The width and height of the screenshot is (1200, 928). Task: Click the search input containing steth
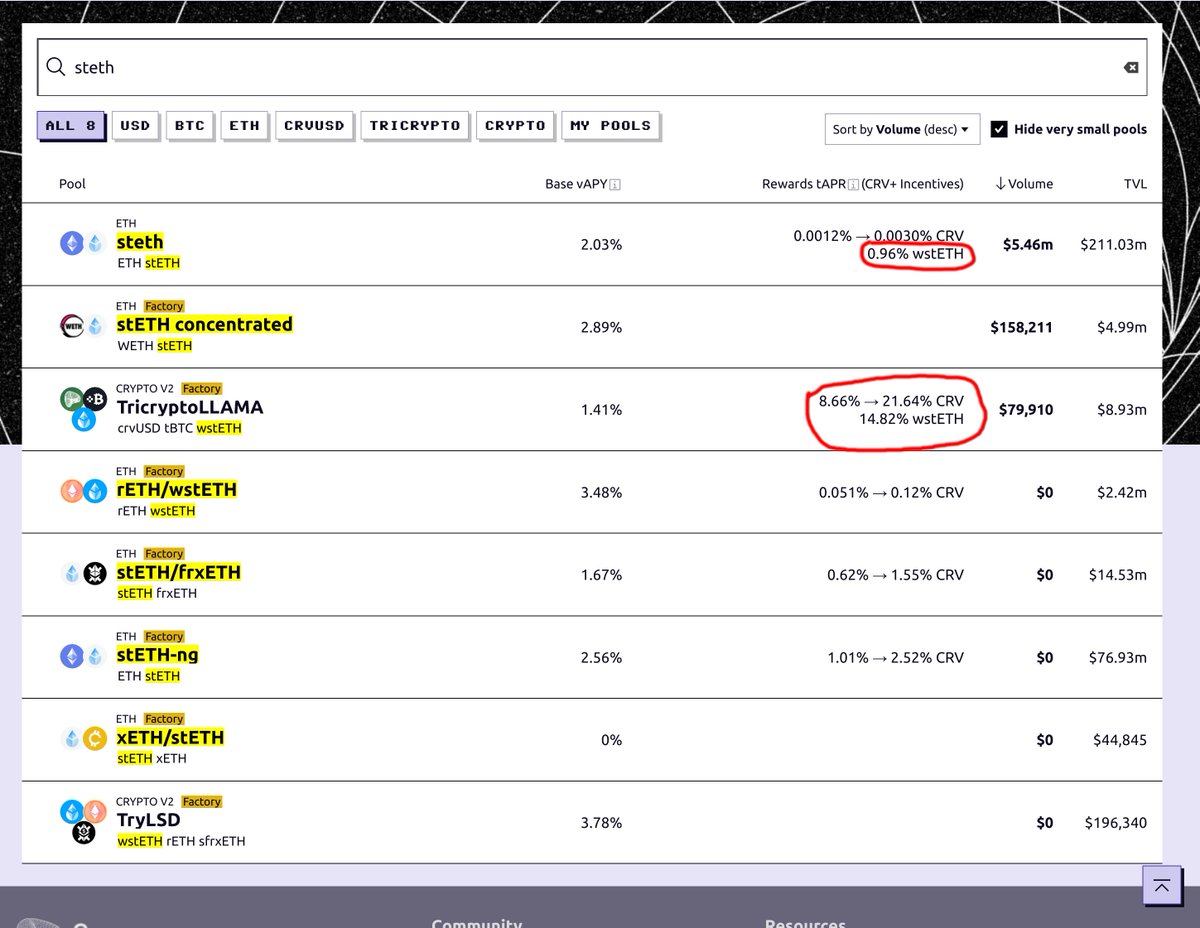pyautogui.click(x=592, y=67)
